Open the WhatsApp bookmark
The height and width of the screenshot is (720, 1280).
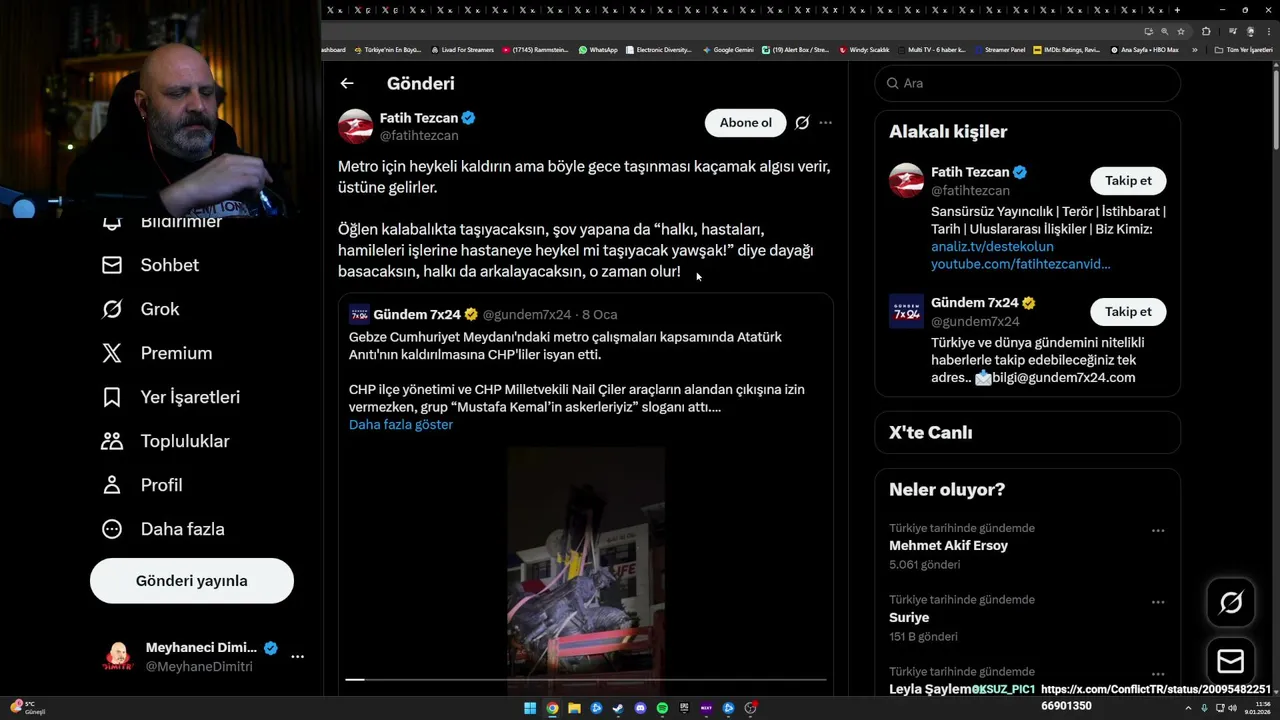pos(598,49)
